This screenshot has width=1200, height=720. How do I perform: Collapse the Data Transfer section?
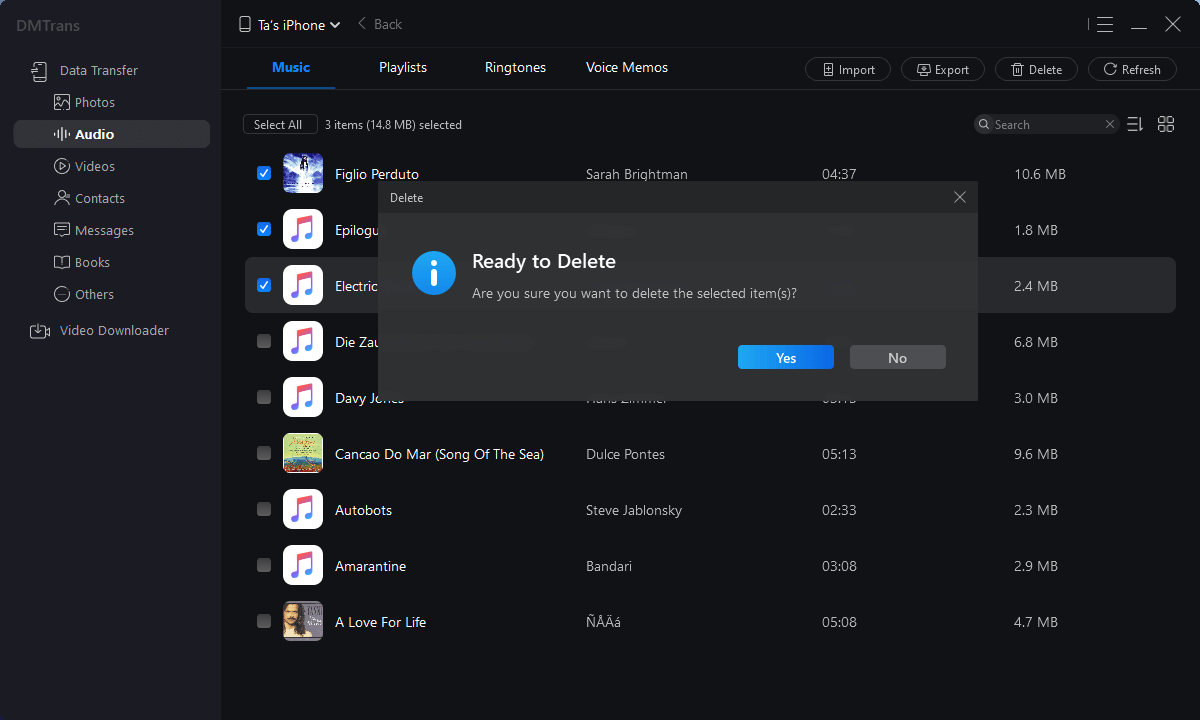(x=98, y=70)
